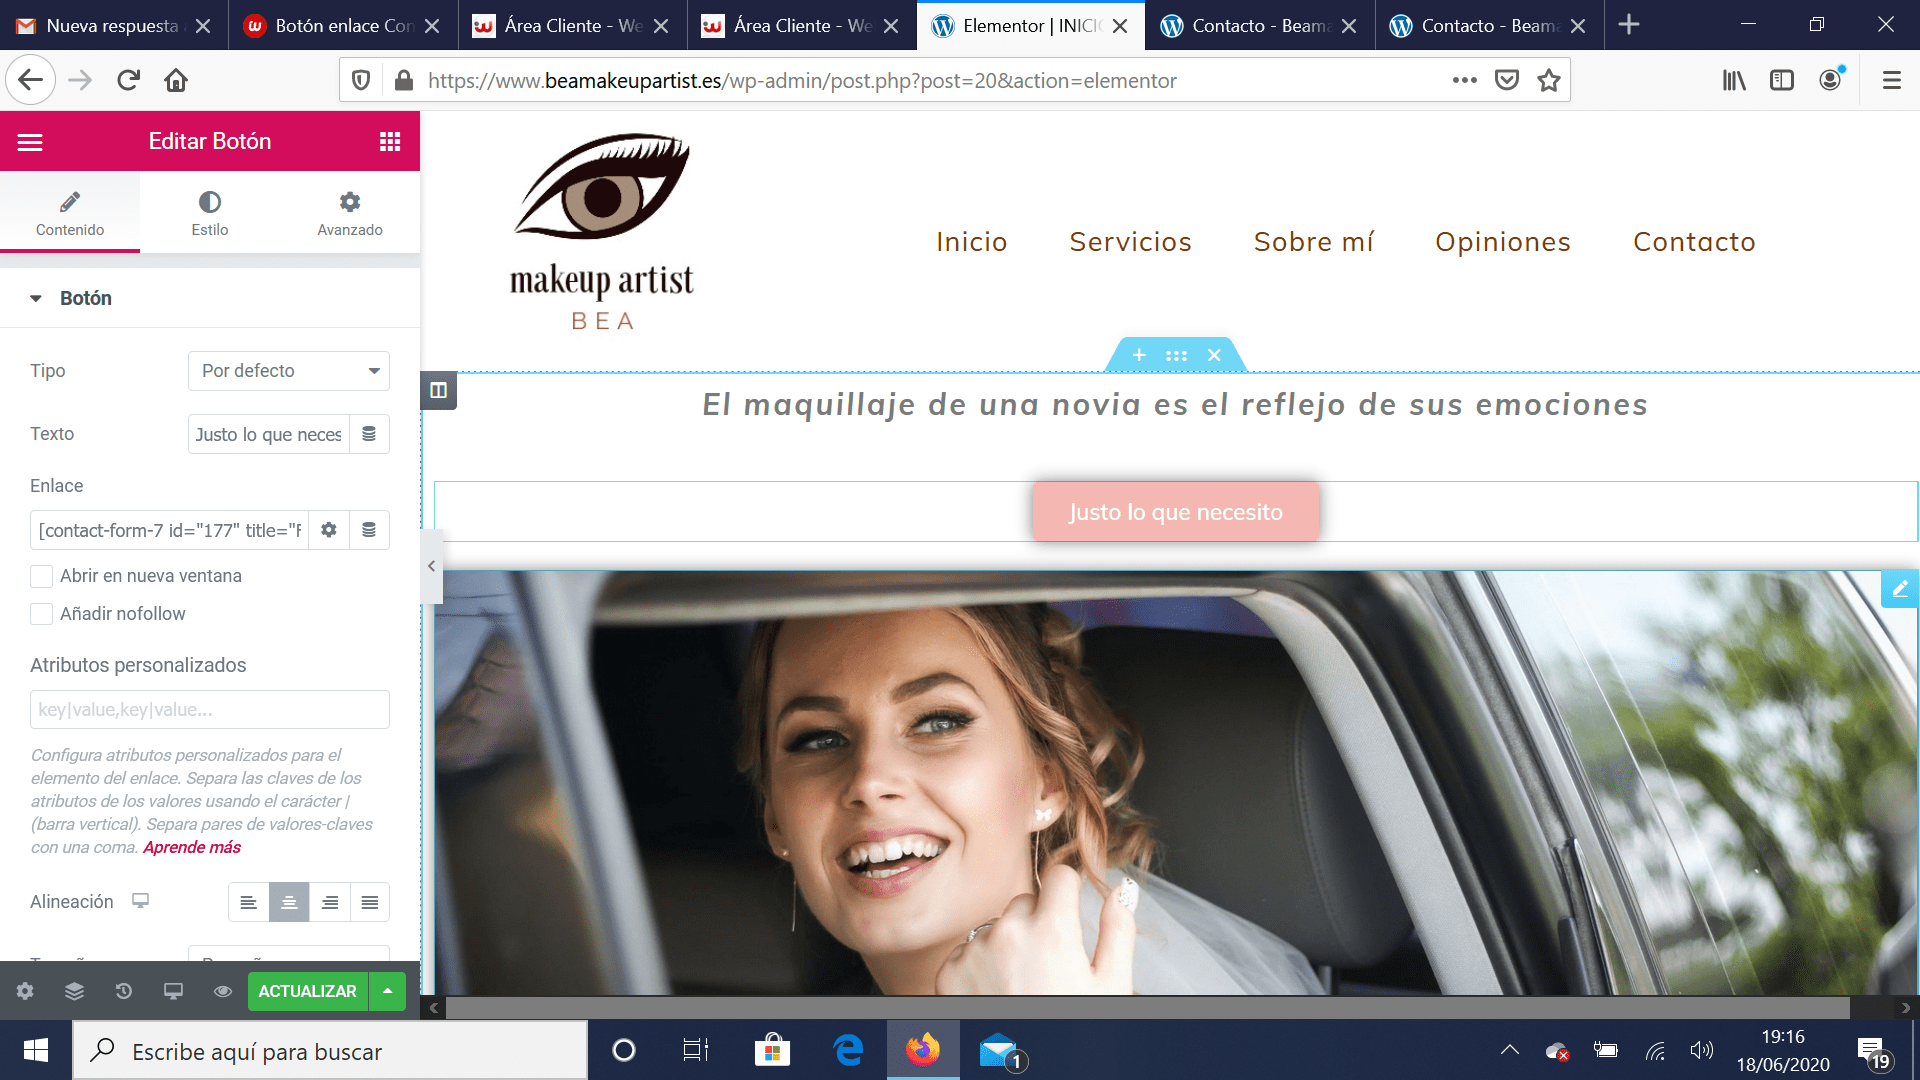Open the Opiniones menu item

(1503, 242)
